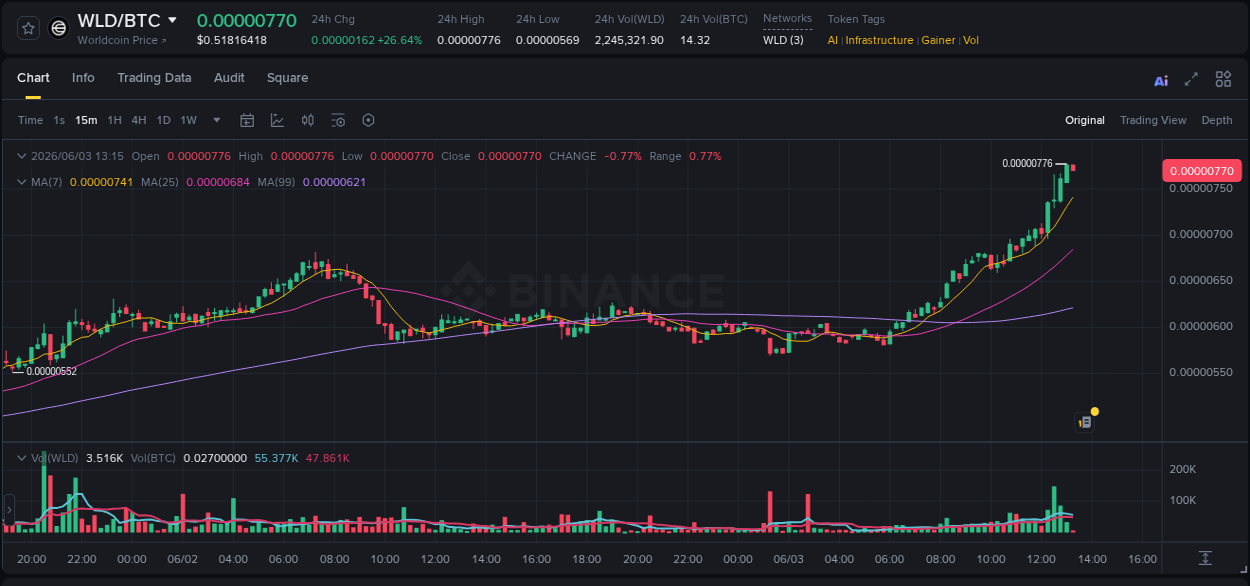Click the 24h Vol(BTC) value 14.32
1250x586 pixels.
pos(695,40)
